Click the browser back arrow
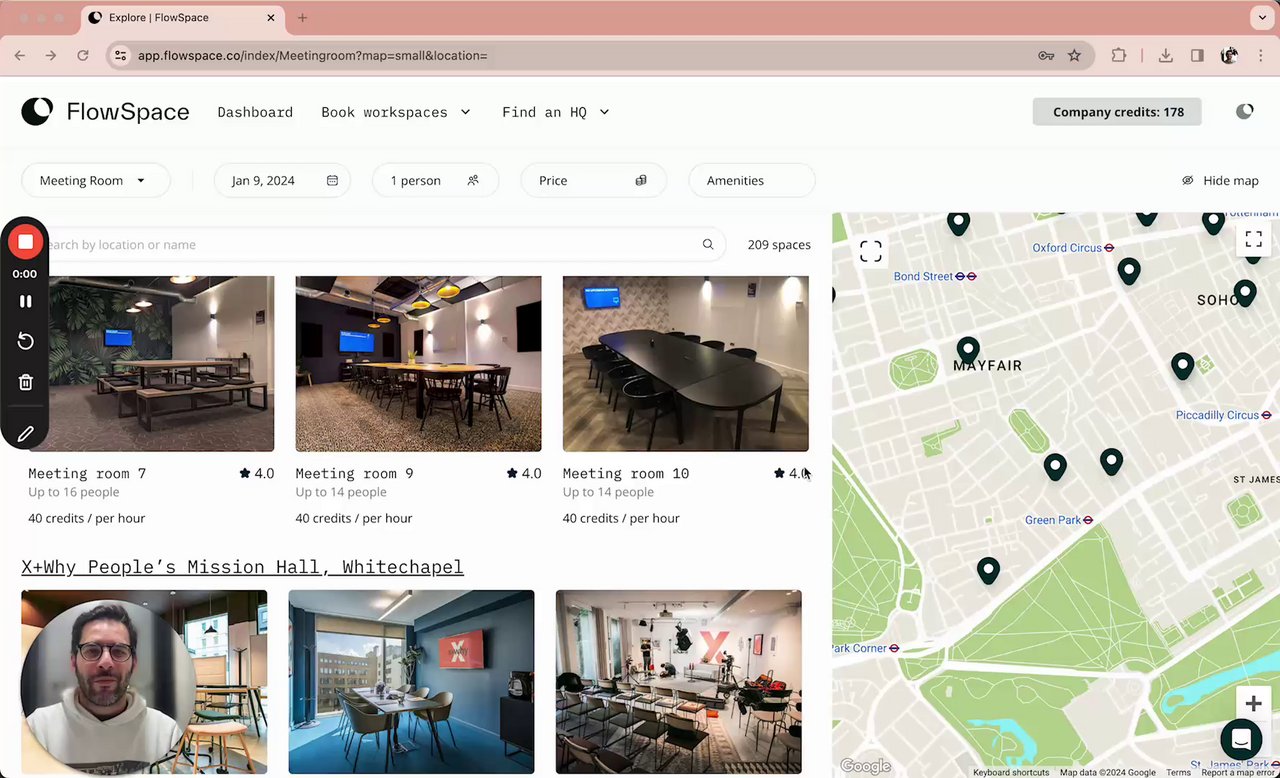 click(x=20, y=55)
